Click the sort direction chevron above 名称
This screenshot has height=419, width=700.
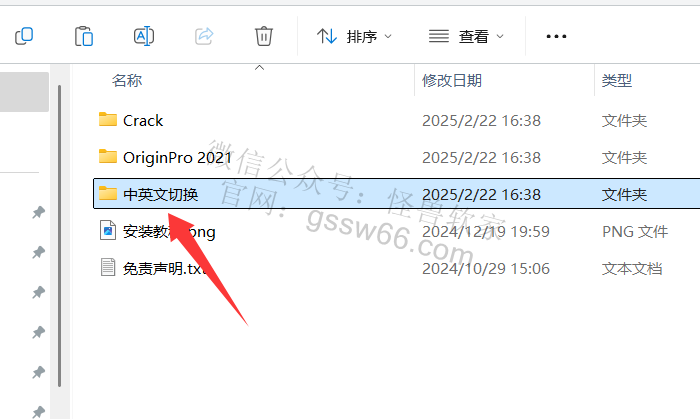pos(259,68)
